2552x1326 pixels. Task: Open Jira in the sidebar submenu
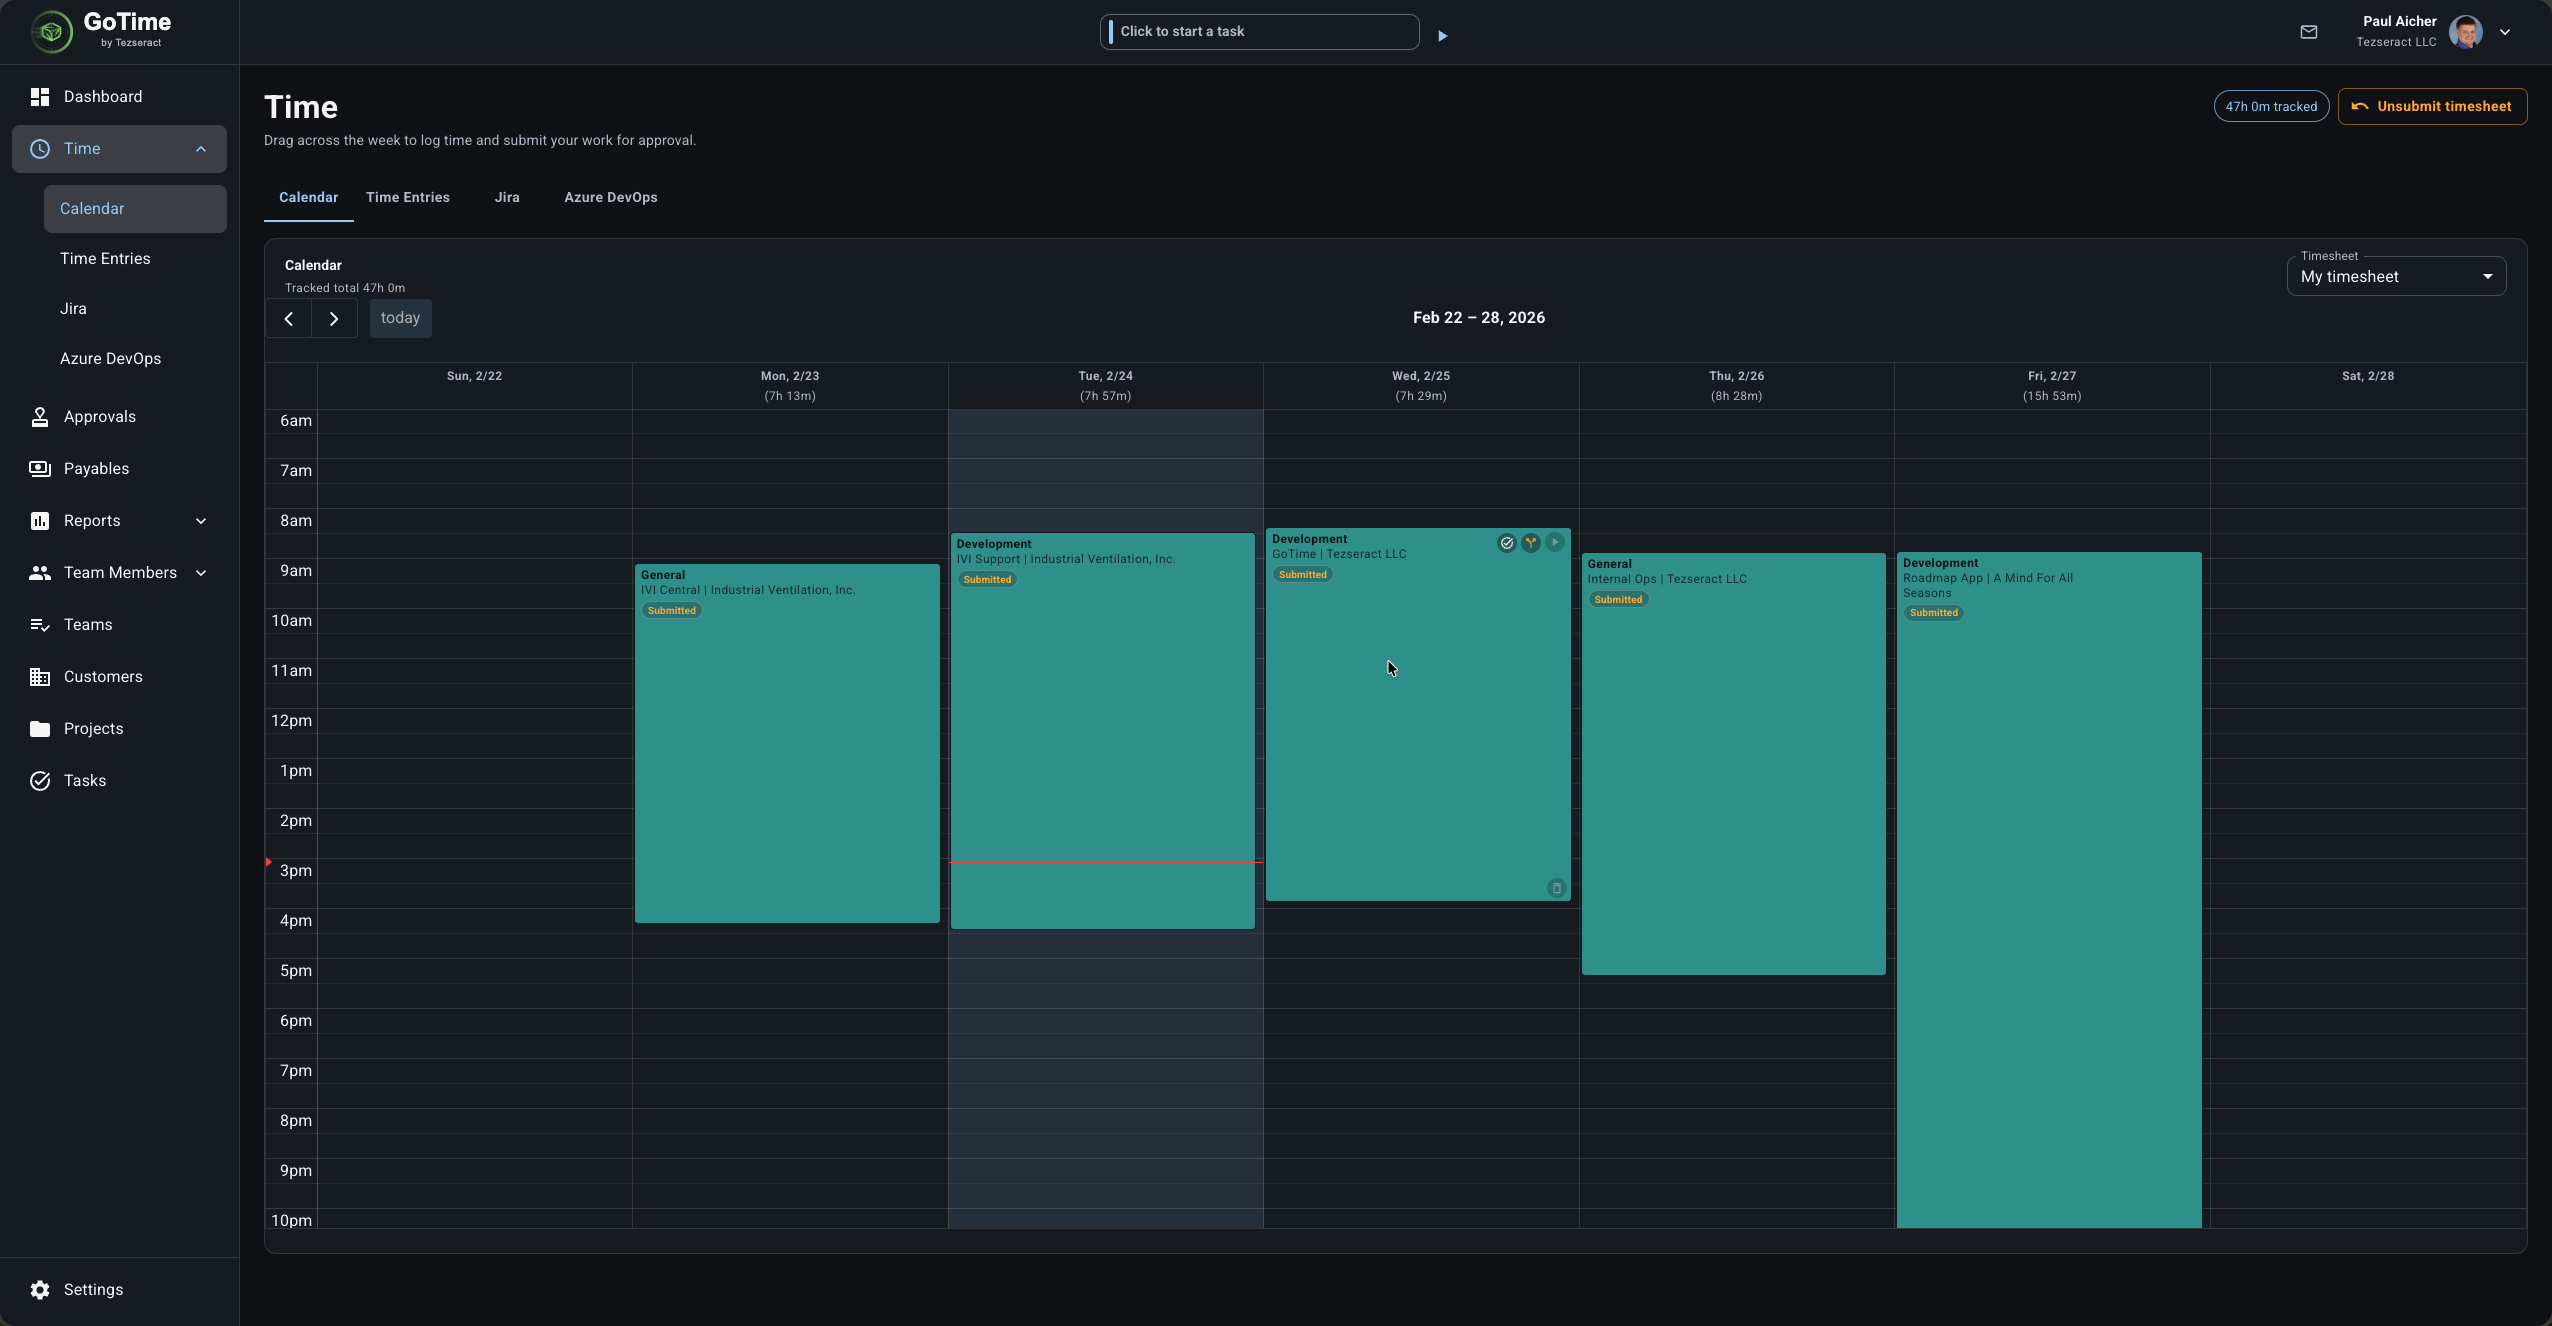point(135,309)
